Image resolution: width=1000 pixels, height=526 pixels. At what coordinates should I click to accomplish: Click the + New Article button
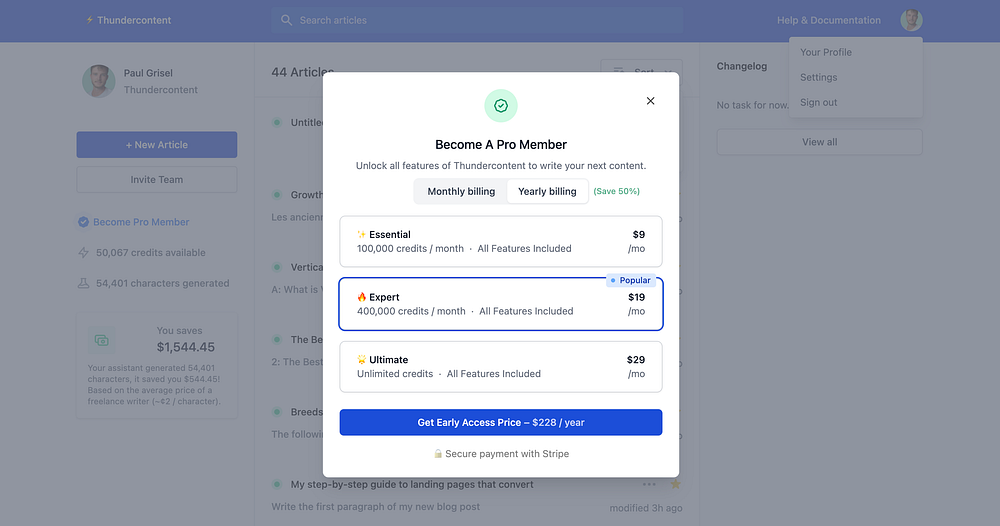pos(157,145)
